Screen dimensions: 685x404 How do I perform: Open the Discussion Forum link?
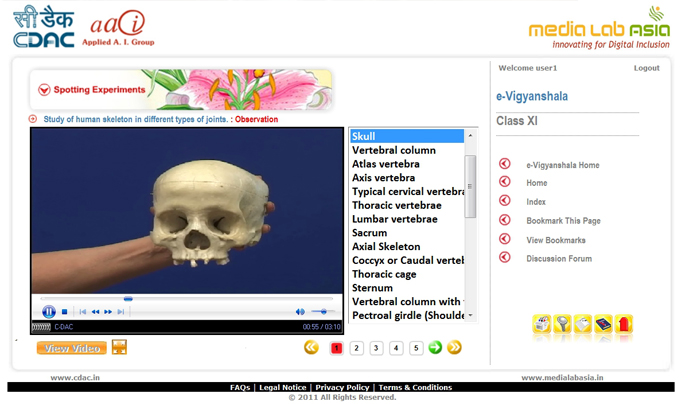pos(559,259)
